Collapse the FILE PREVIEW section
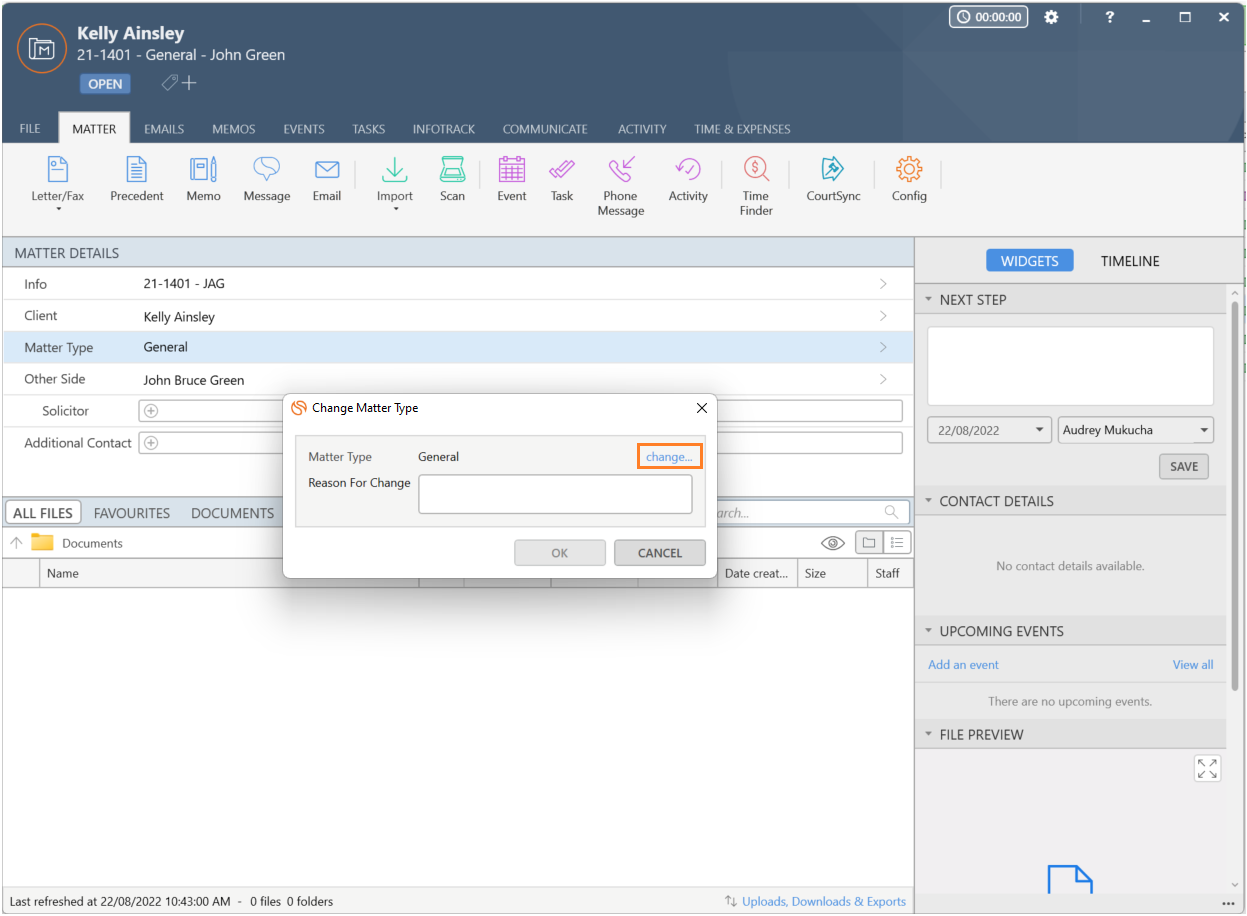 (929, 734)
